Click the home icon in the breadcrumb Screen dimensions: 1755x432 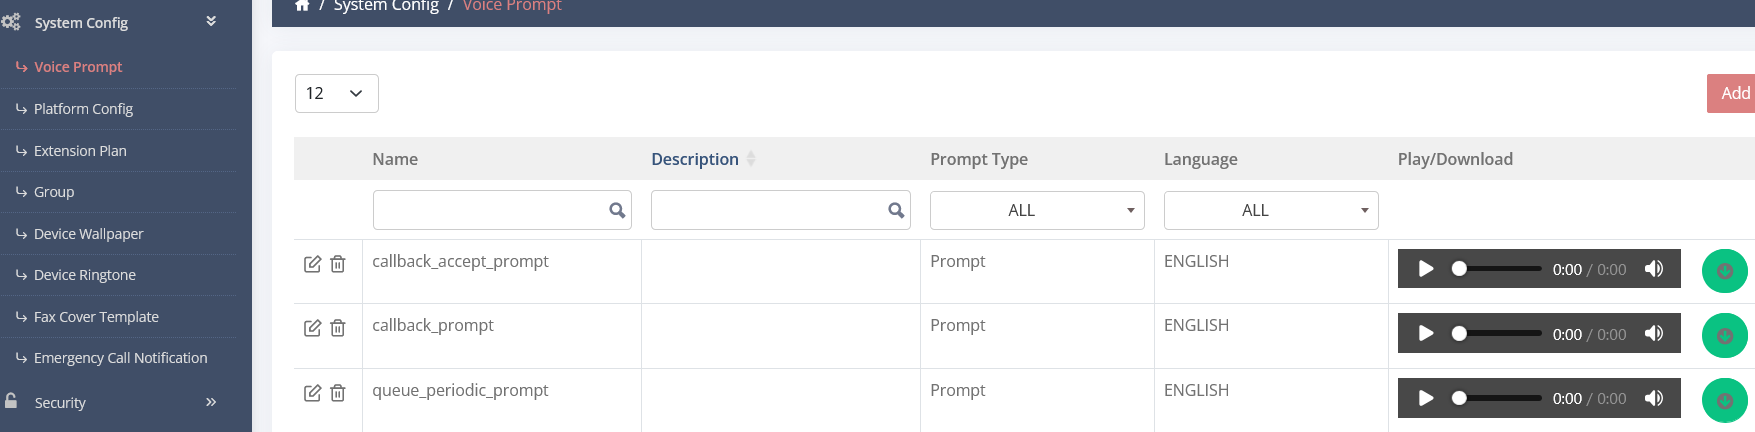(302, 6)
